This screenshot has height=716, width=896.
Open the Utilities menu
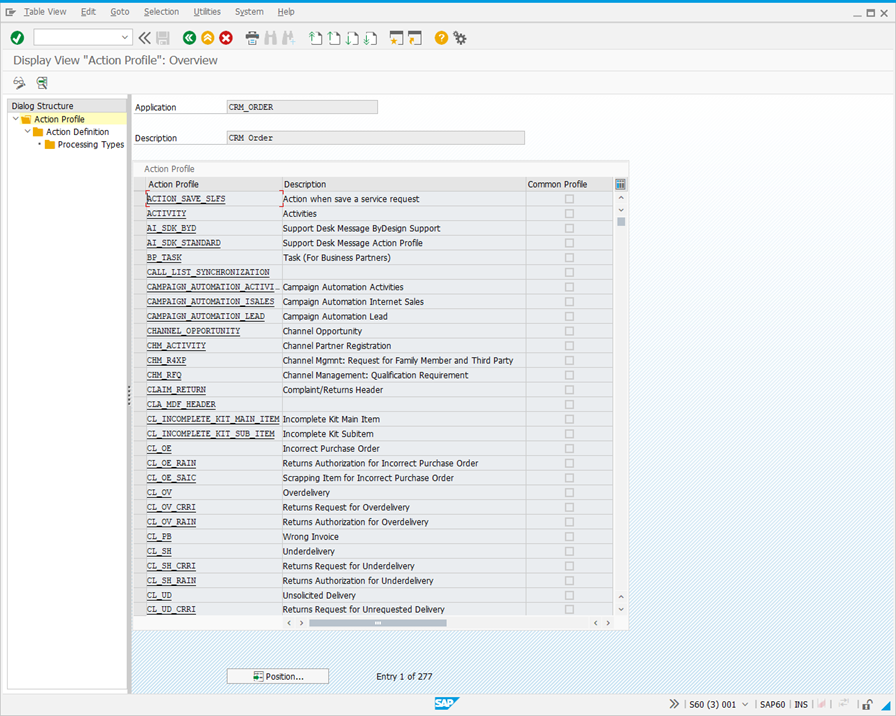coord(207,11)
